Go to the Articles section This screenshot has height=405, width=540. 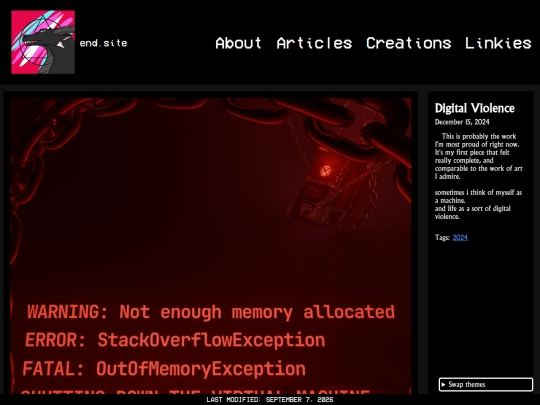pos(314,43)
